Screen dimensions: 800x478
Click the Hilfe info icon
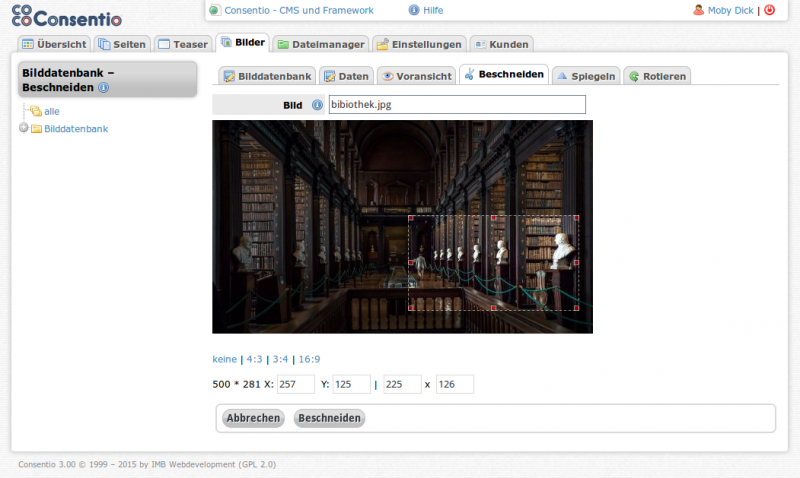pos(414,10)
